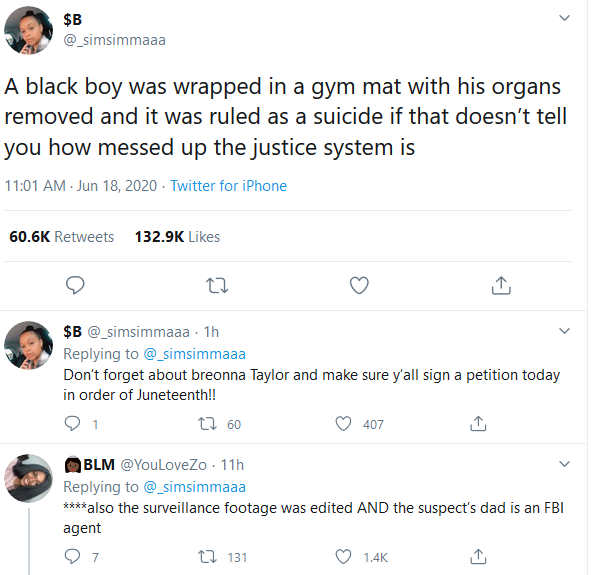Image resolution: width=605 pixels, height=575 pixels.
Task: Retweet the main gym mat tweet
Action: pos(217,286)
